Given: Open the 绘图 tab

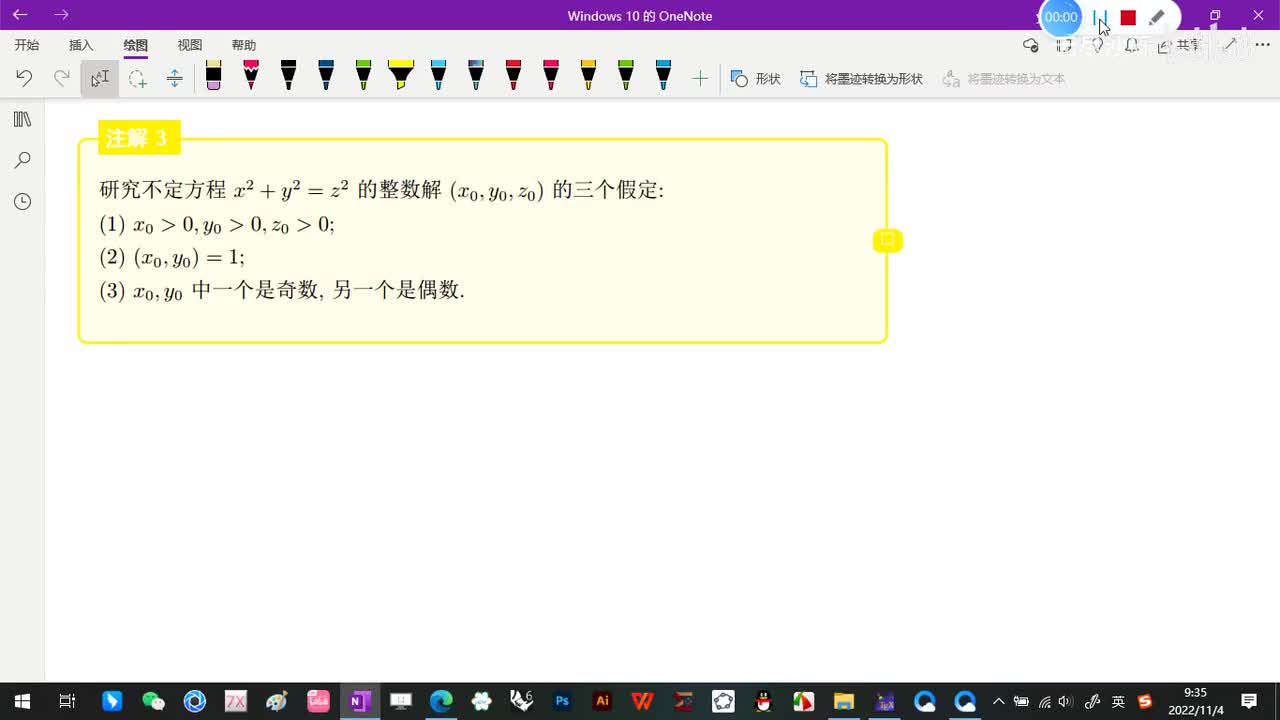Looking at the screenshot, I should click(x=135, y=45).
